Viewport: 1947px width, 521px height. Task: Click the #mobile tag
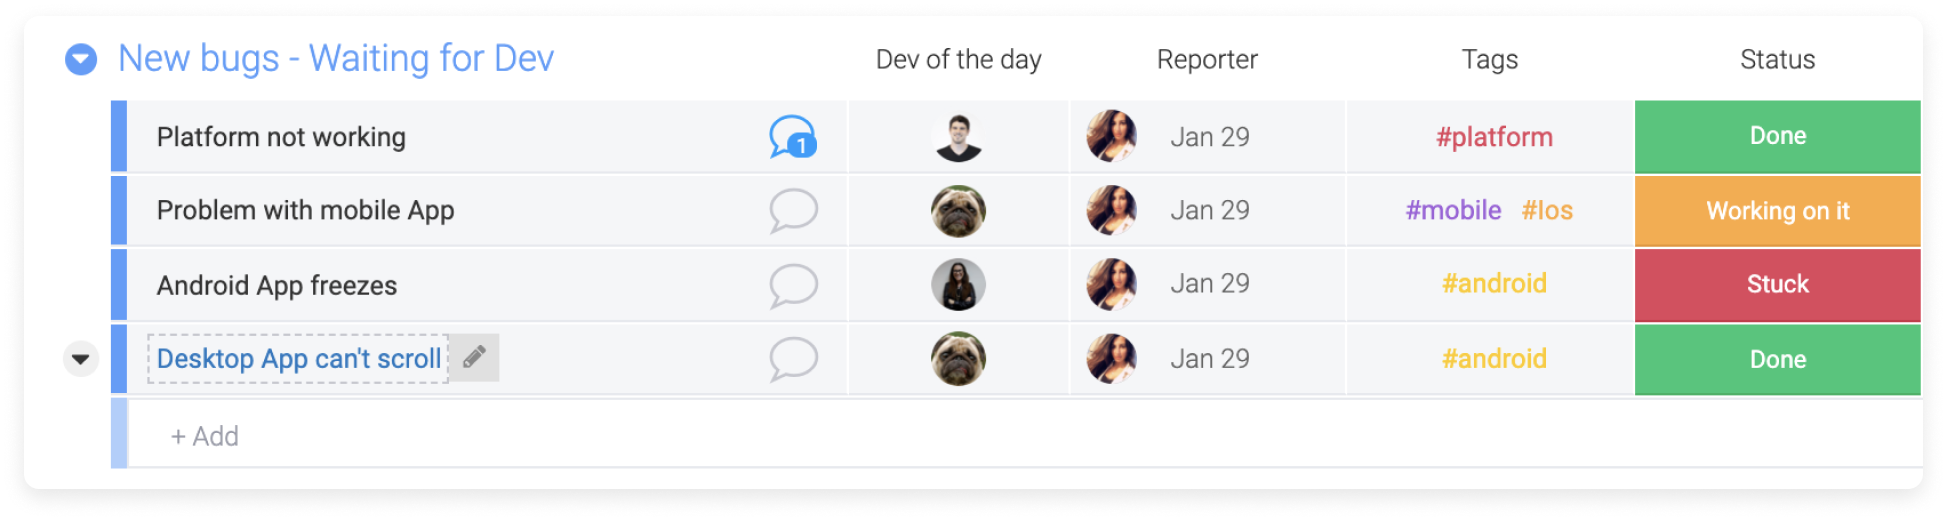(x=1453, y=211)
